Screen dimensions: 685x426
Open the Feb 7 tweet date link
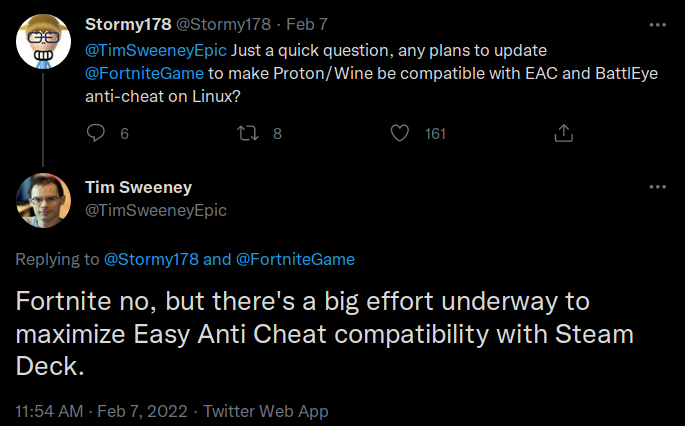pos(307,24)
